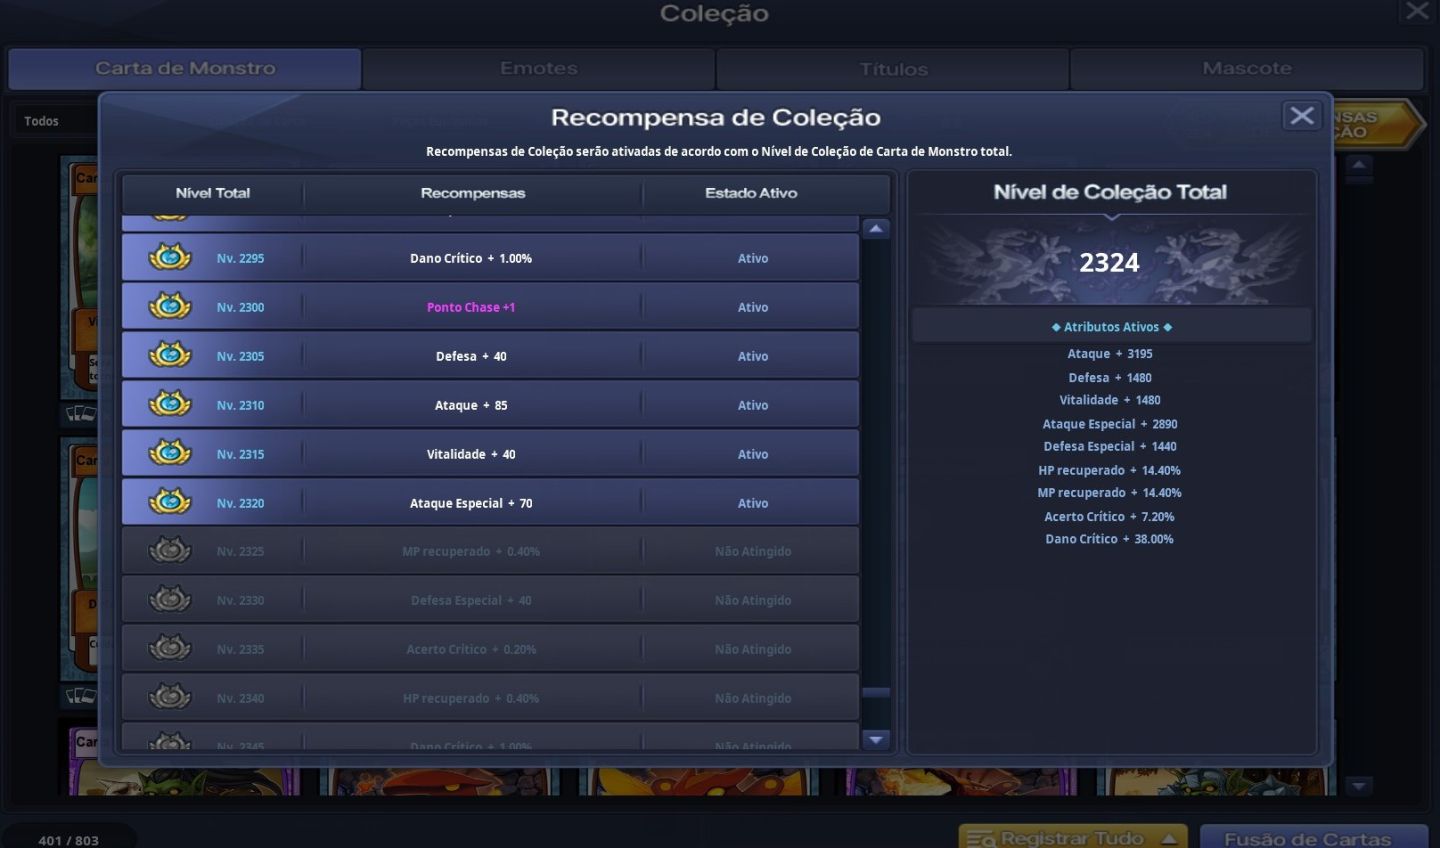
Task: Switch to the Mascote tab
Action: 1247,69
